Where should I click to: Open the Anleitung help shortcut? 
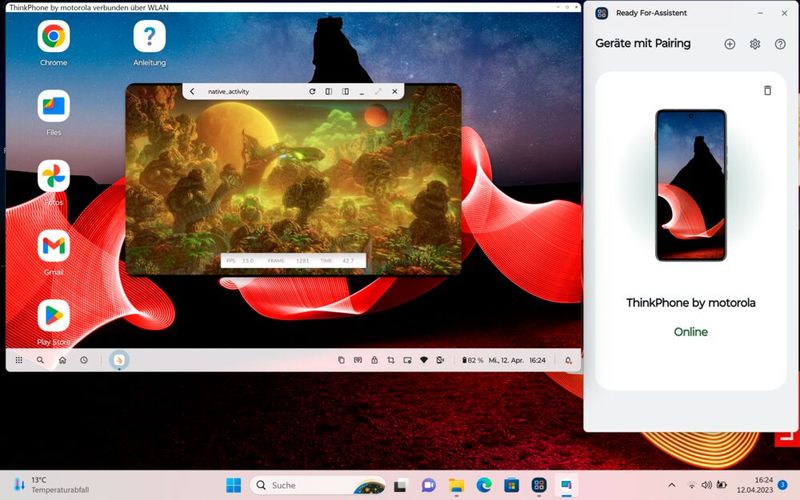[x=149, y=36]
